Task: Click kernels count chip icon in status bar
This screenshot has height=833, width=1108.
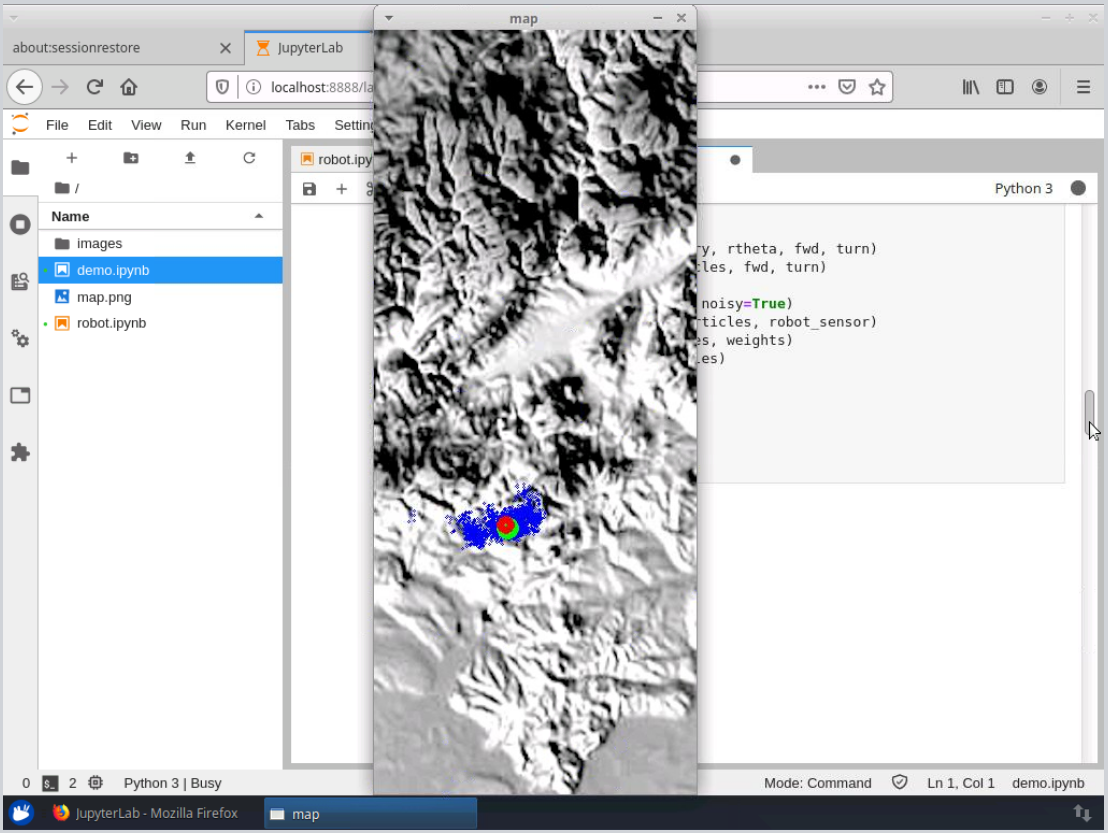Action: click(95, 783)
